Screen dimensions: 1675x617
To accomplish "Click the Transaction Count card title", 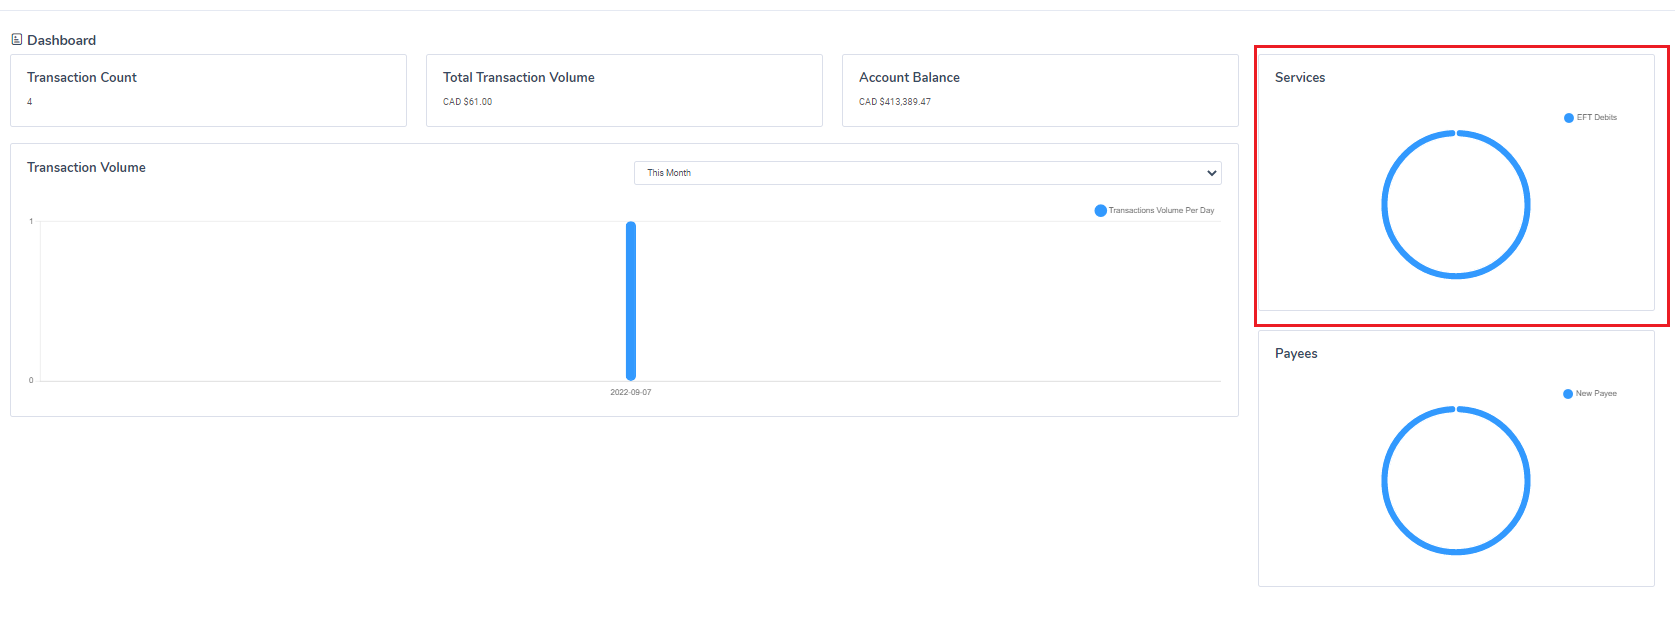I will click(82, 78).
